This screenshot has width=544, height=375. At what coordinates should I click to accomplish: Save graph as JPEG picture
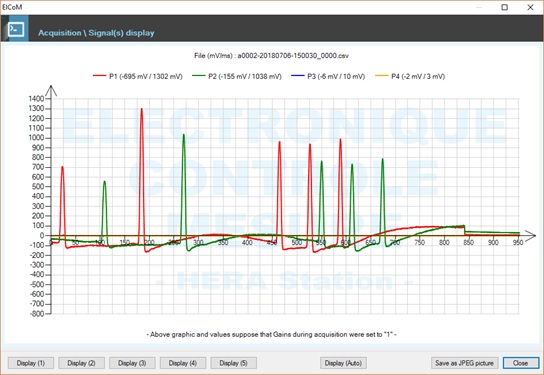465,363
